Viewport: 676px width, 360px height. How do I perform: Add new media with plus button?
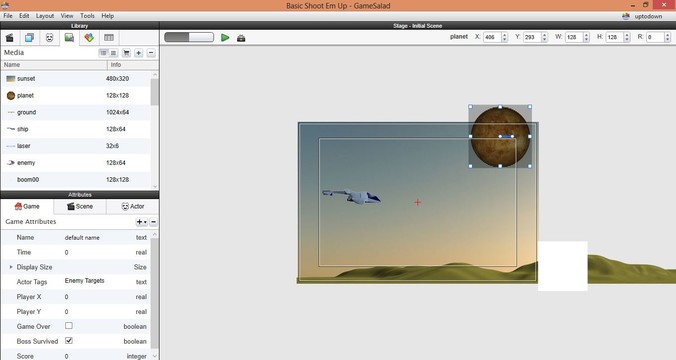point(138,53)
